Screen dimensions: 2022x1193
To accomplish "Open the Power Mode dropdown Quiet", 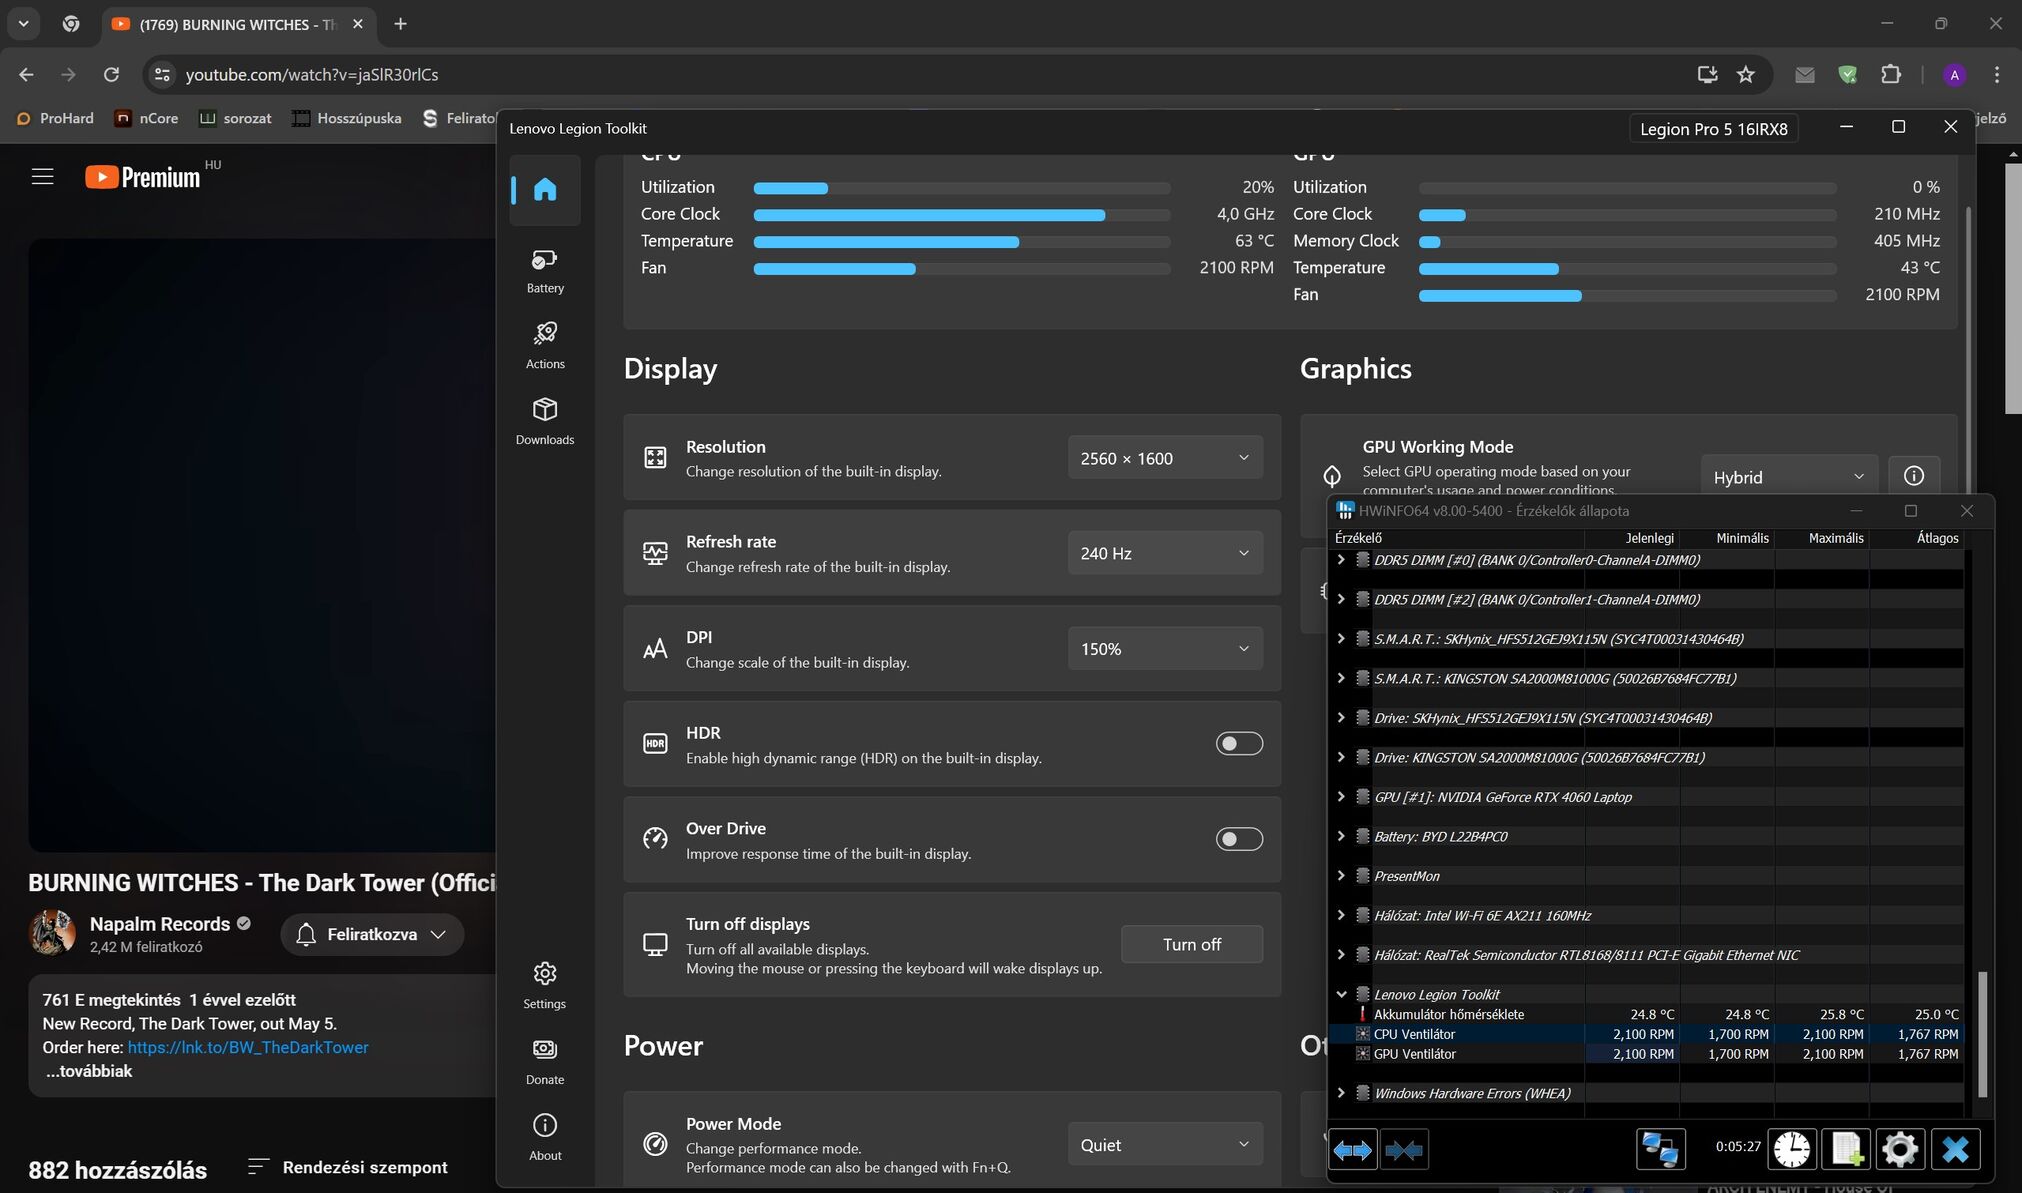I will tap(1165, 1145).
